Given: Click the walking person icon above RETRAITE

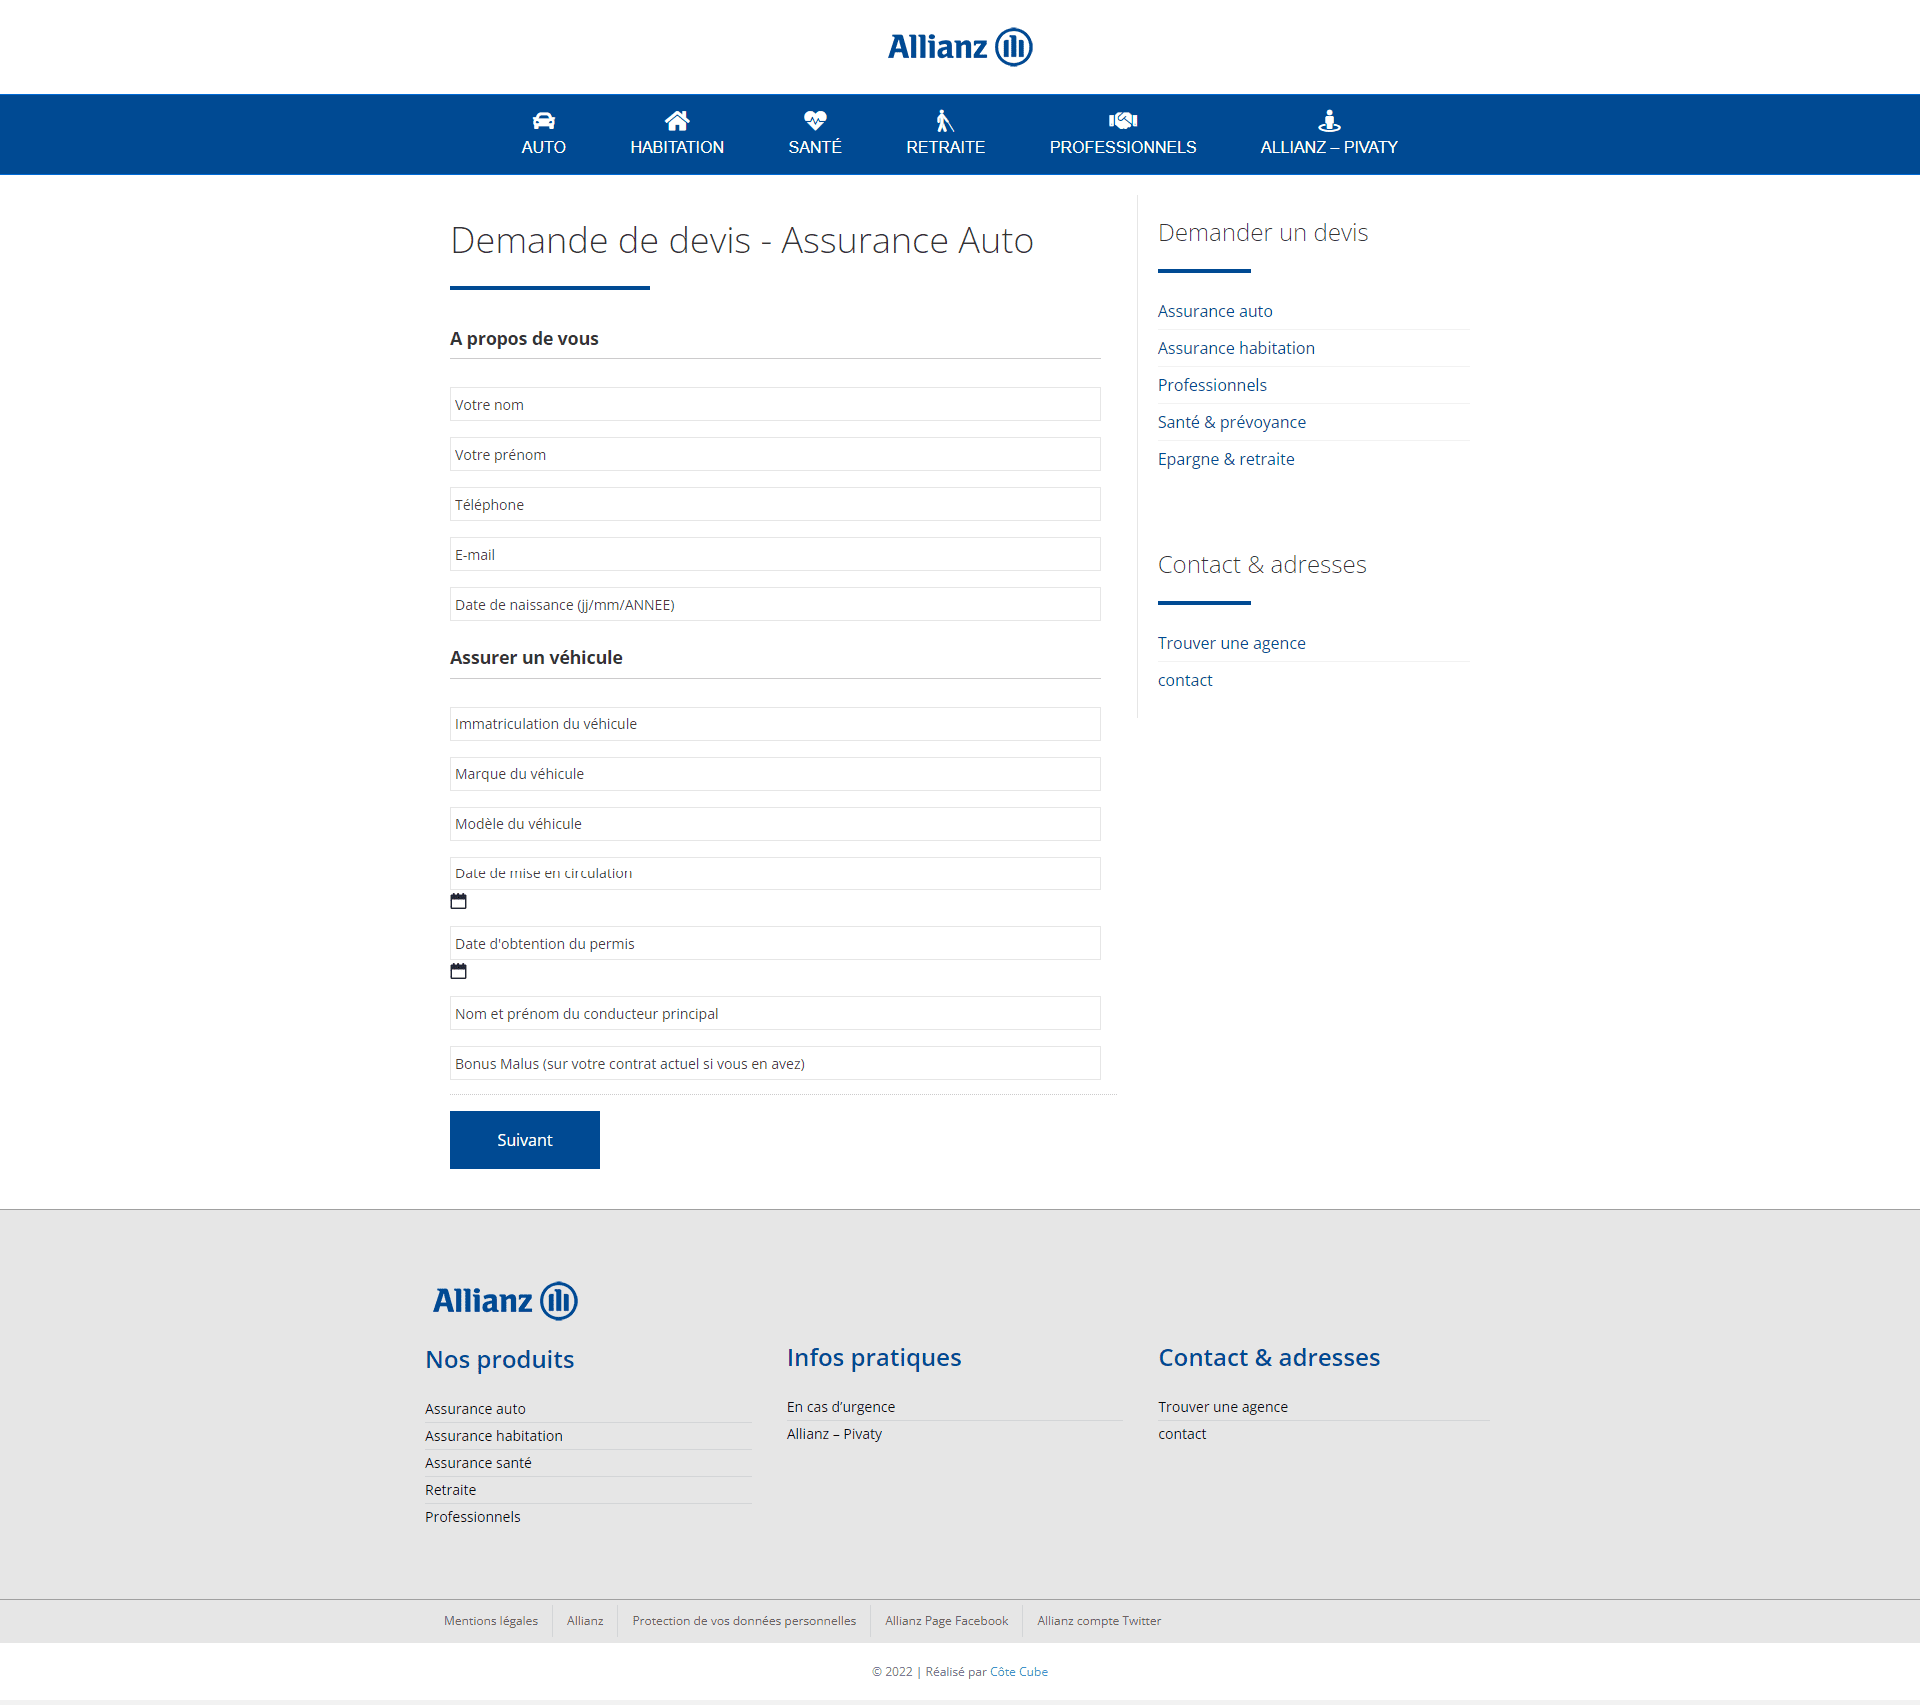Looking at the screenshot, I should click(945, 121).
